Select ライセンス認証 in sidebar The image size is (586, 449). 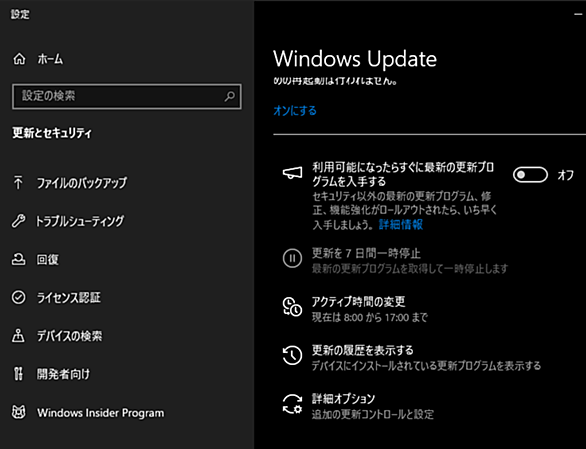[x=69, y=298]
